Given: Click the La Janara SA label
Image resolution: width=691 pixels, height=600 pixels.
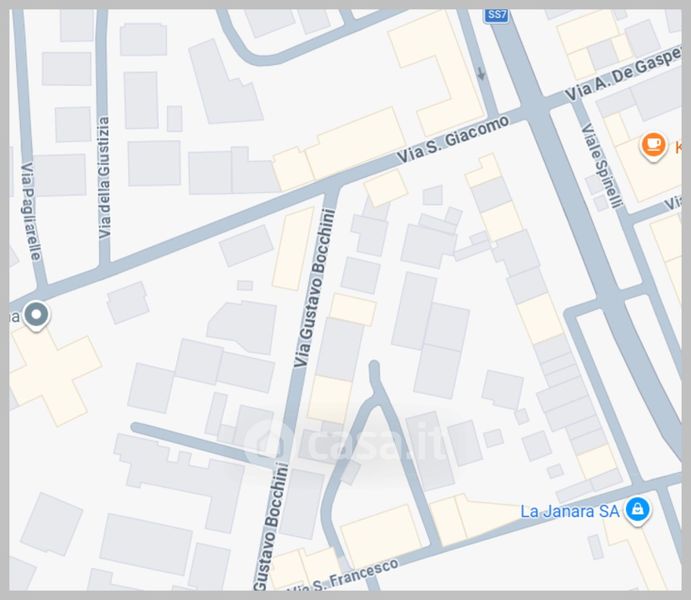Looking at the screenshot, I should 569,511.
